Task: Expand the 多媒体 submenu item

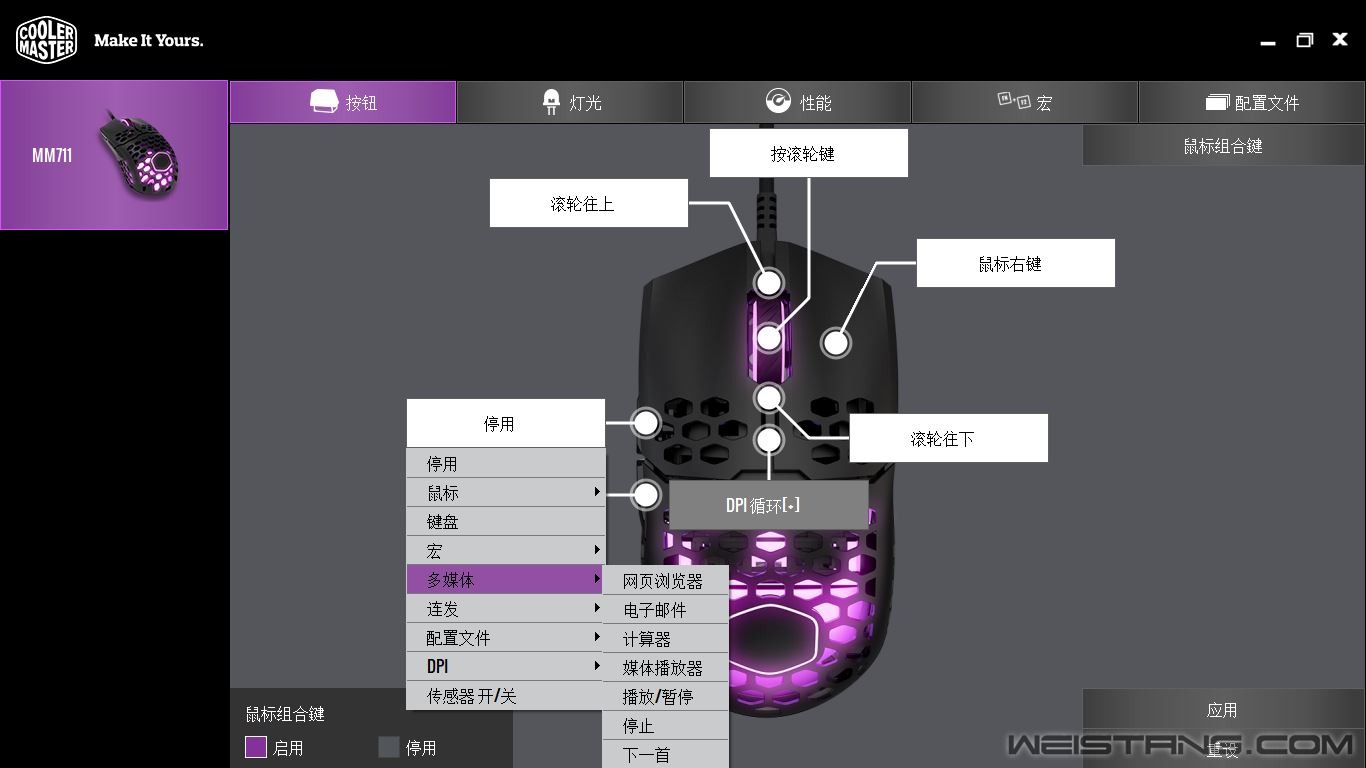Action: pyautogui.click(x=506, y=579)
